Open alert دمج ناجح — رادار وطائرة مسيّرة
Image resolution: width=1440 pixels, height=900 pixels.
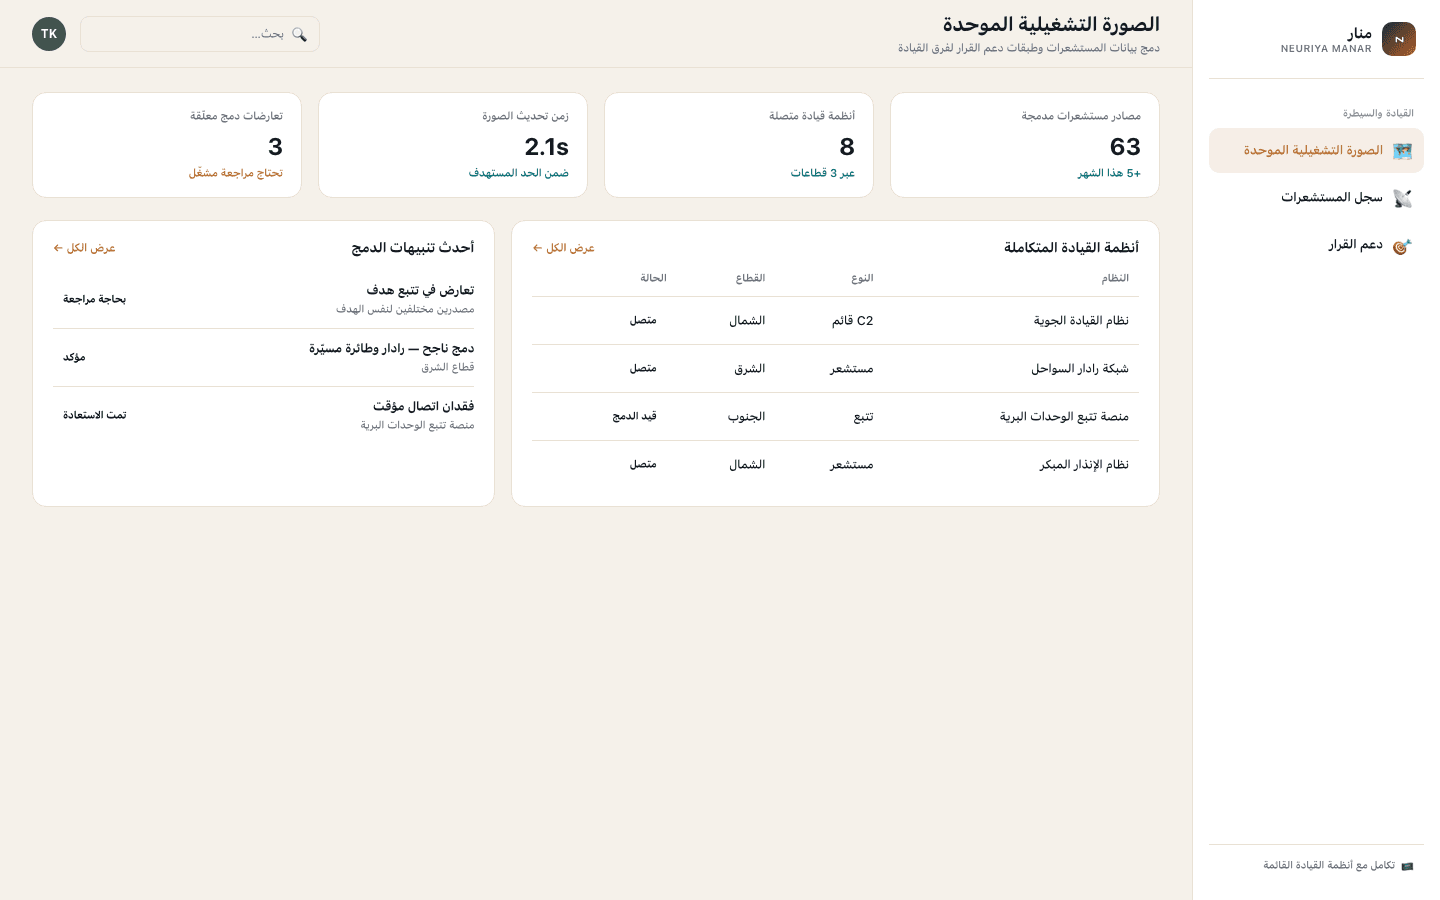pos(264,357)
